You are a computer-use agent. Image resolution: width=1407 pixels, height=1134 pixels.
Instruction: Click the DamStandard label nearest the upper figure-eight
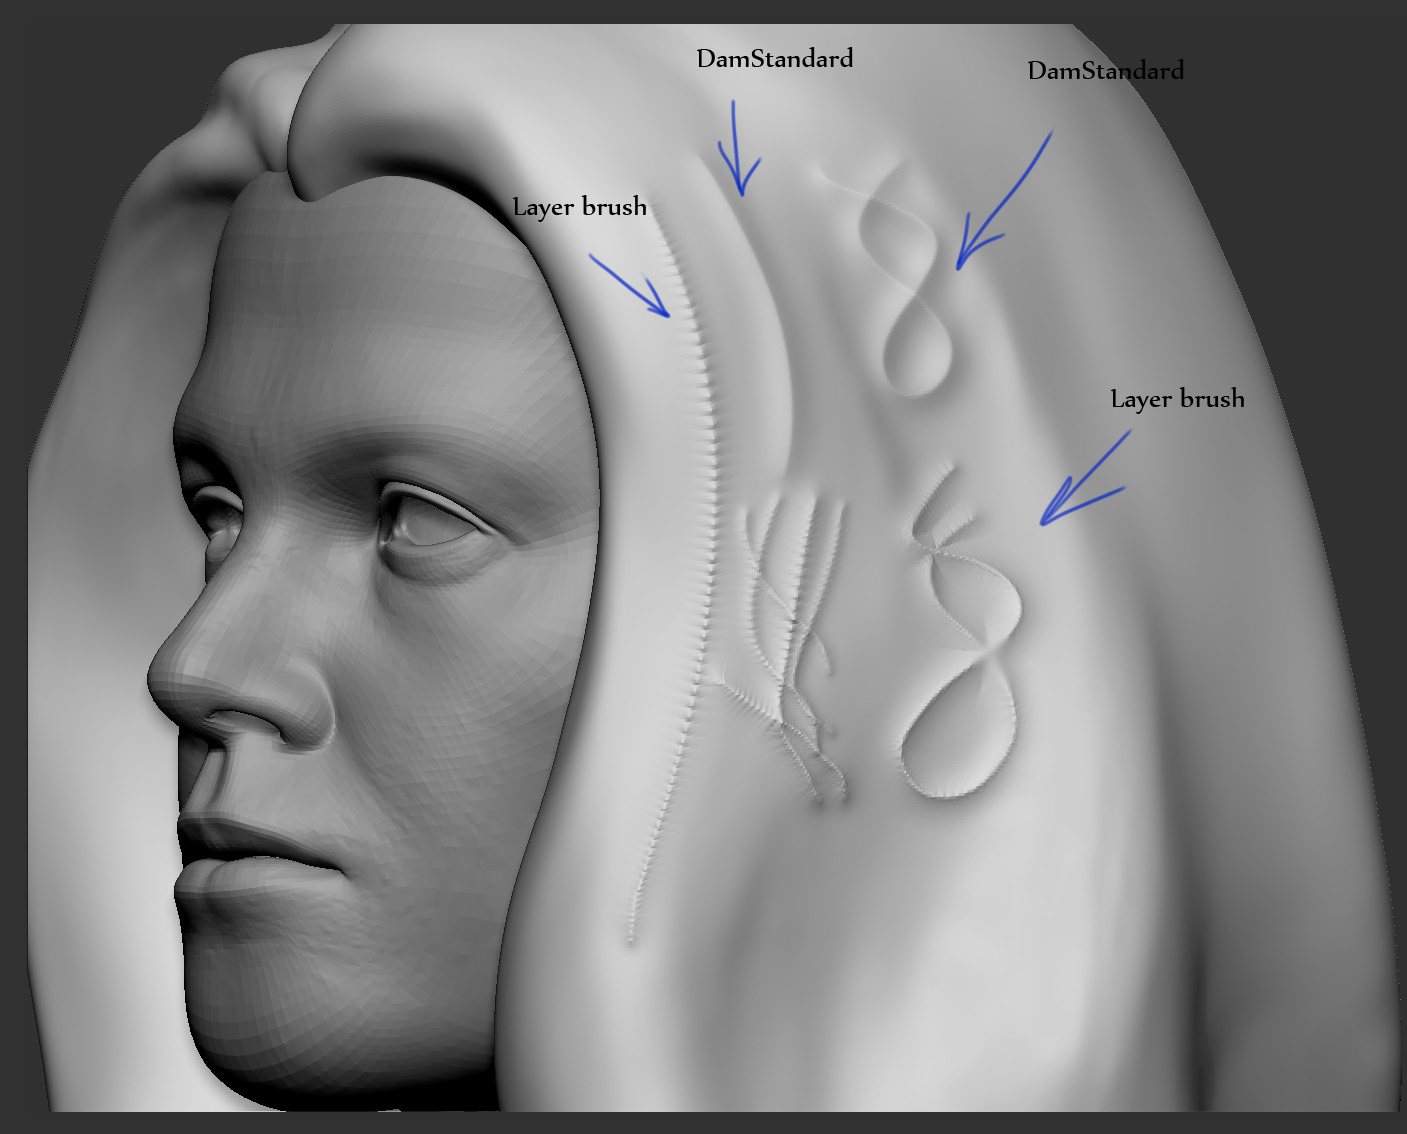1106,71
